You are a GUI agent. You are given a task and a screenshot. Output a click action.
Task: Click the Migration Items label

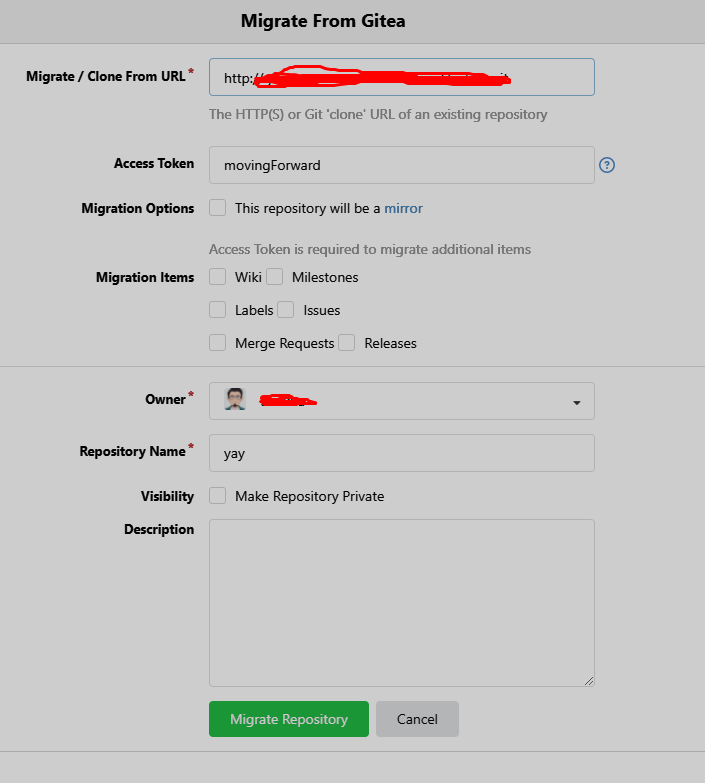tap(145, 277)
